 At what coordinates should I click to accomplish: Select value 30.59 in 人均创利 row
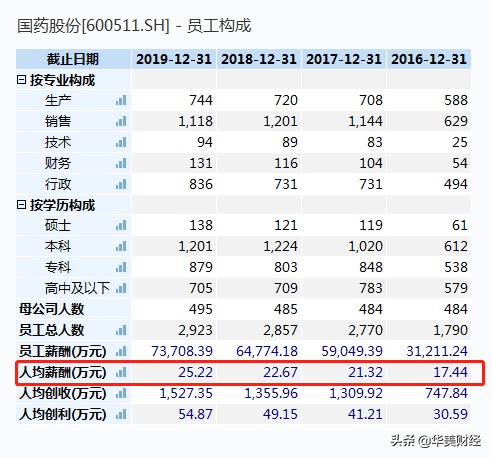click(x=450, y=414)
